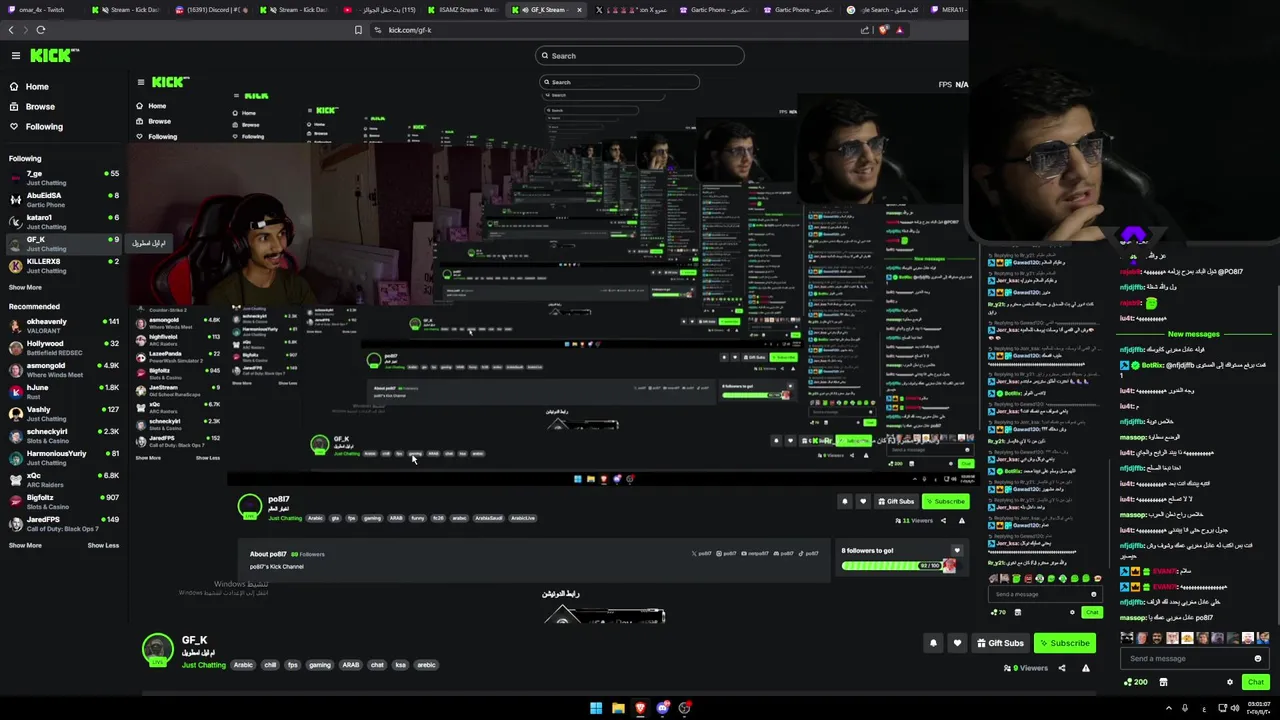
Task: Open AbuEidSA channel in Following list
Action: 63,200
